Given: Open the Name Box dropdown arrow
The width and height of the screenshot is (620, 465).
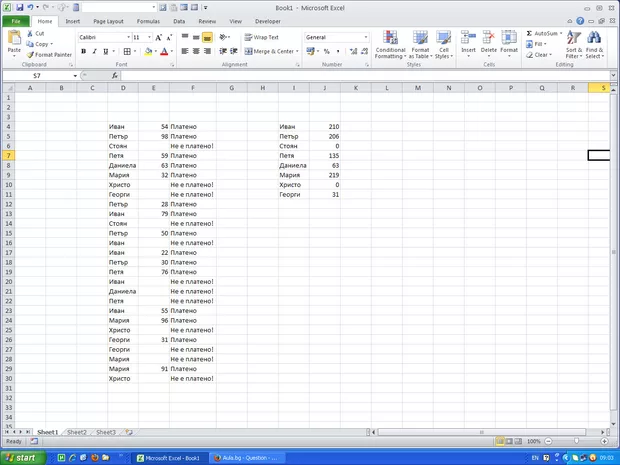Looking at the screenshot, I should point(74,76).
